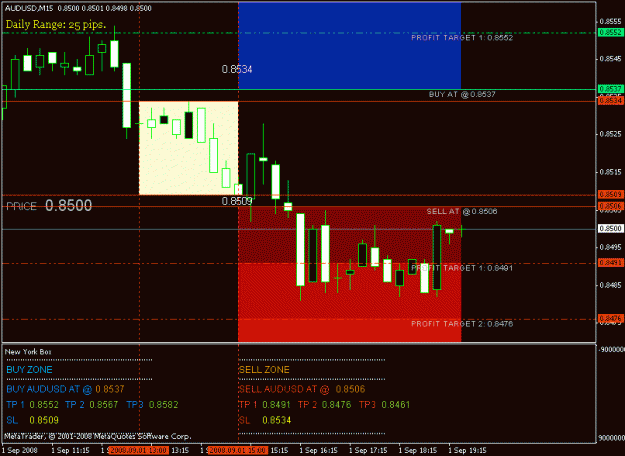The image size is (625, 456).
Task: Click the 0.8545 price scale label
Action: (611, 59)
